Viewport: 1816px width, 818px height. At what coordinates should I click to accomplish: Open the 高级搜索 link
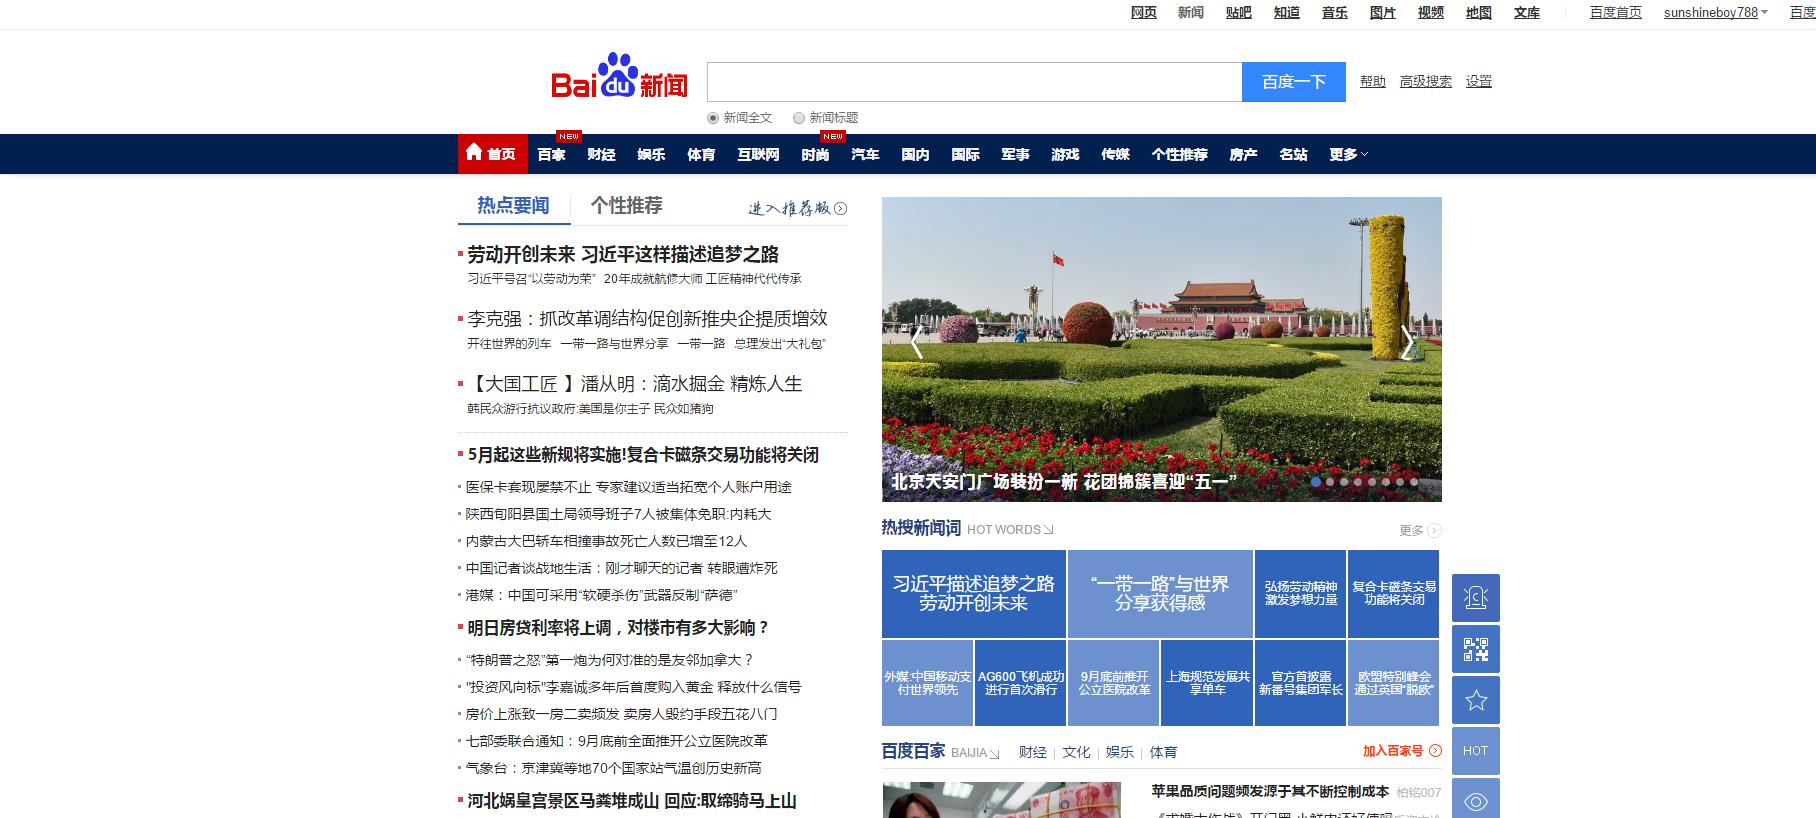1426,81
